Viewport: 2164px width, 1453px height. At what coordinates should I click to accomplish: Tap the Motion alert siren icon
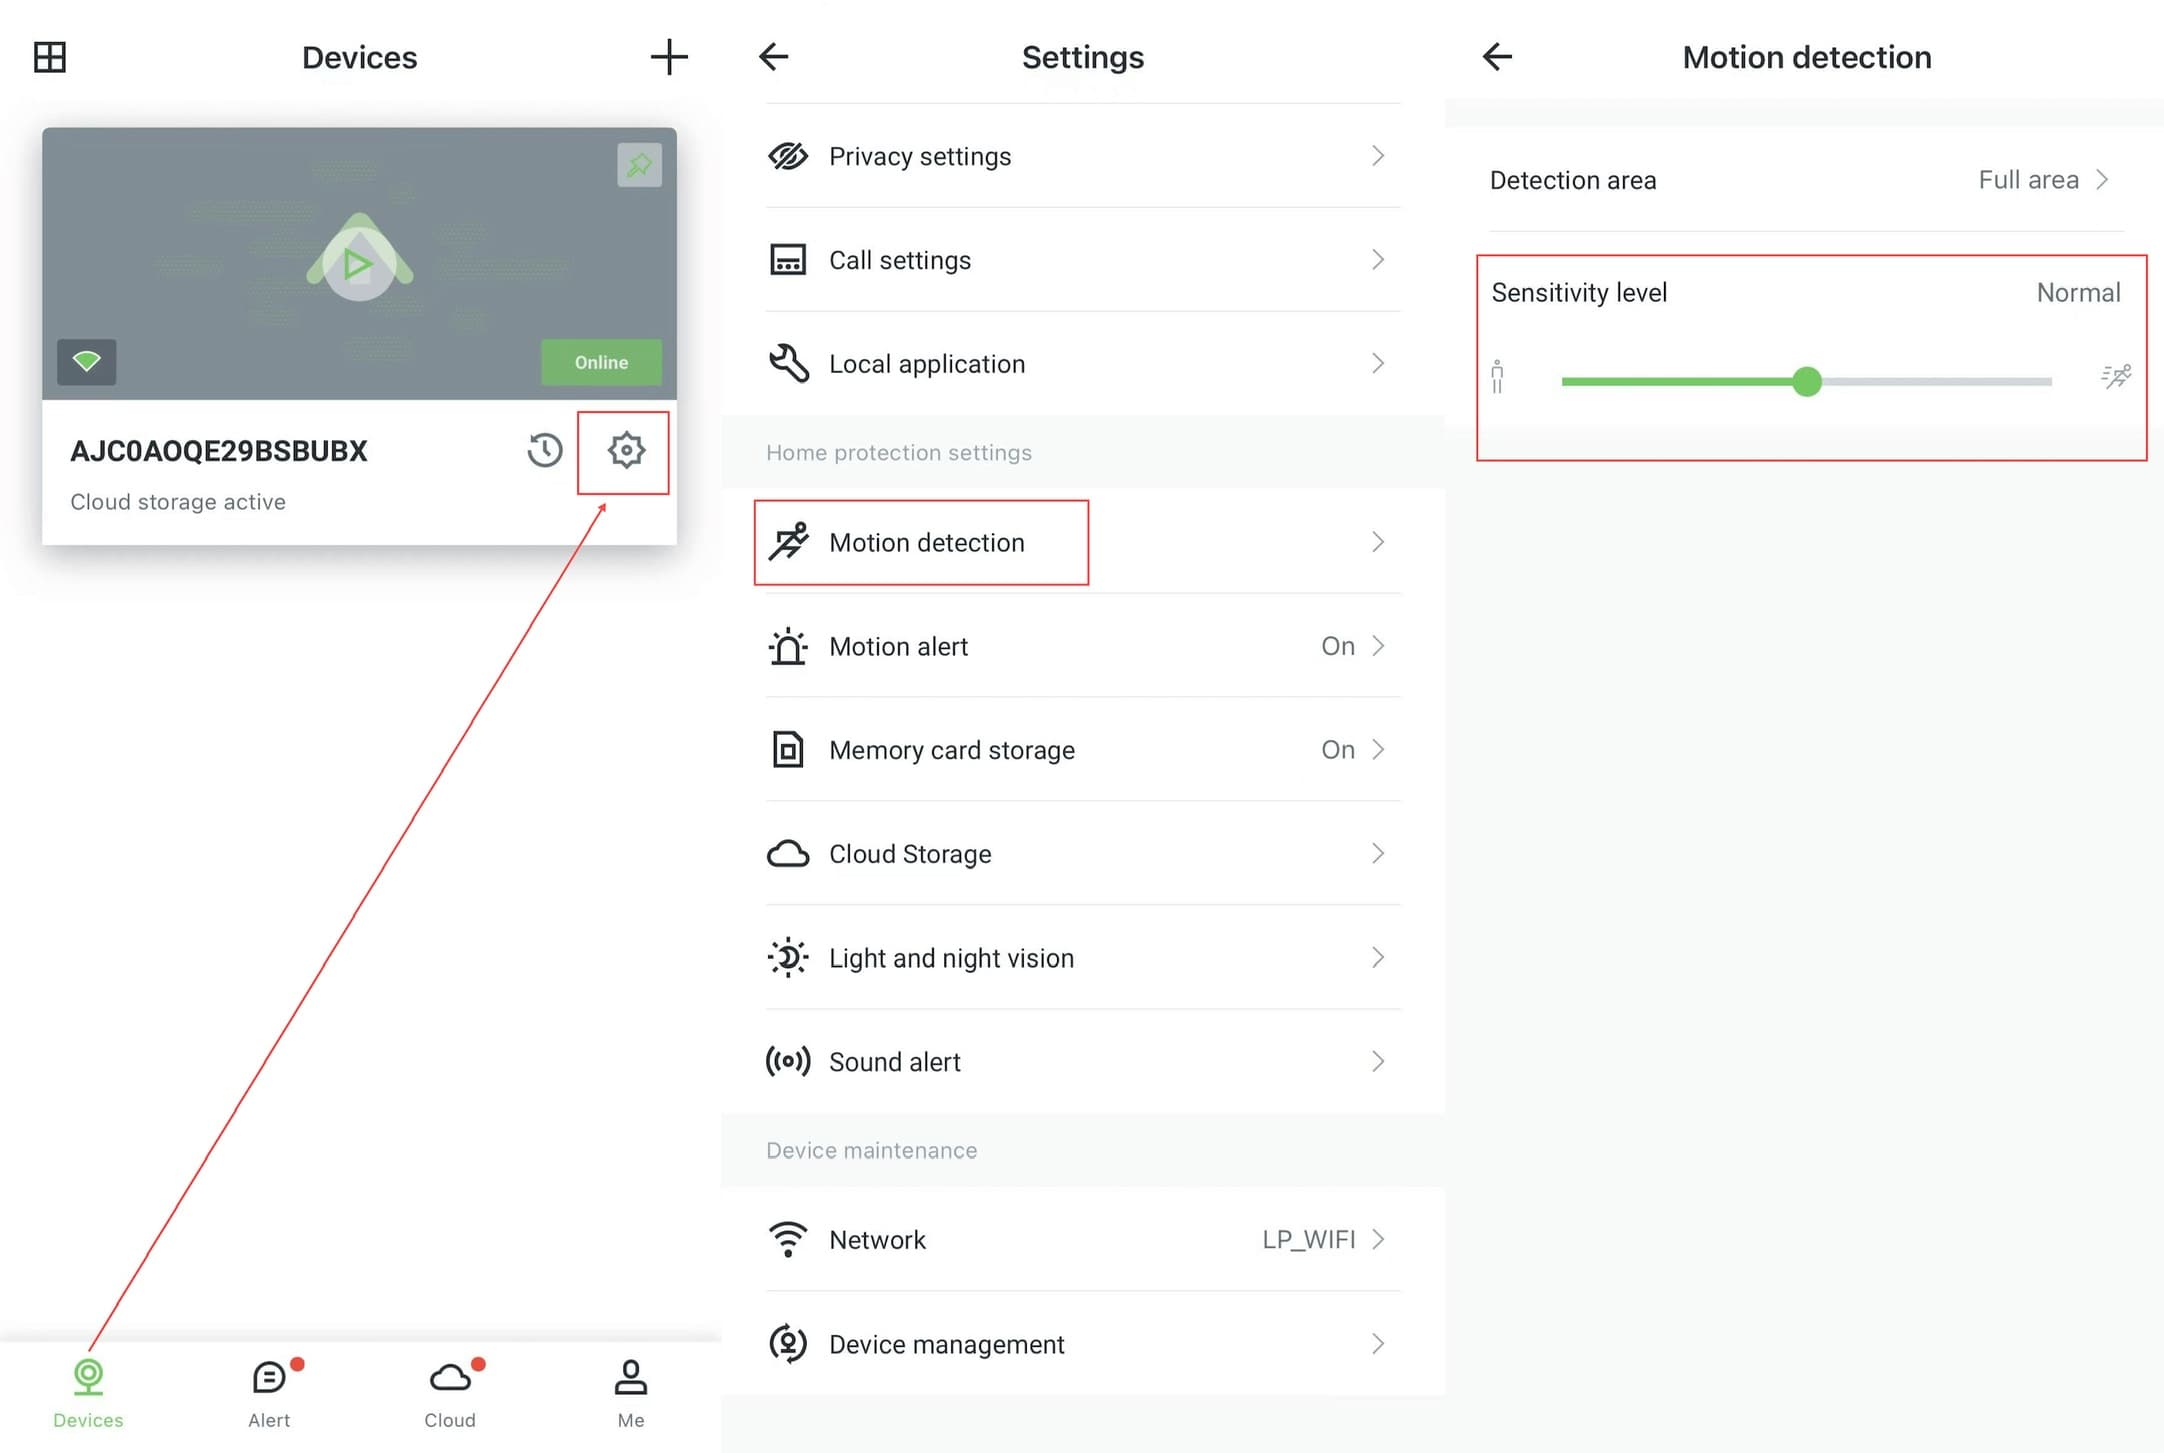[788, 647]
